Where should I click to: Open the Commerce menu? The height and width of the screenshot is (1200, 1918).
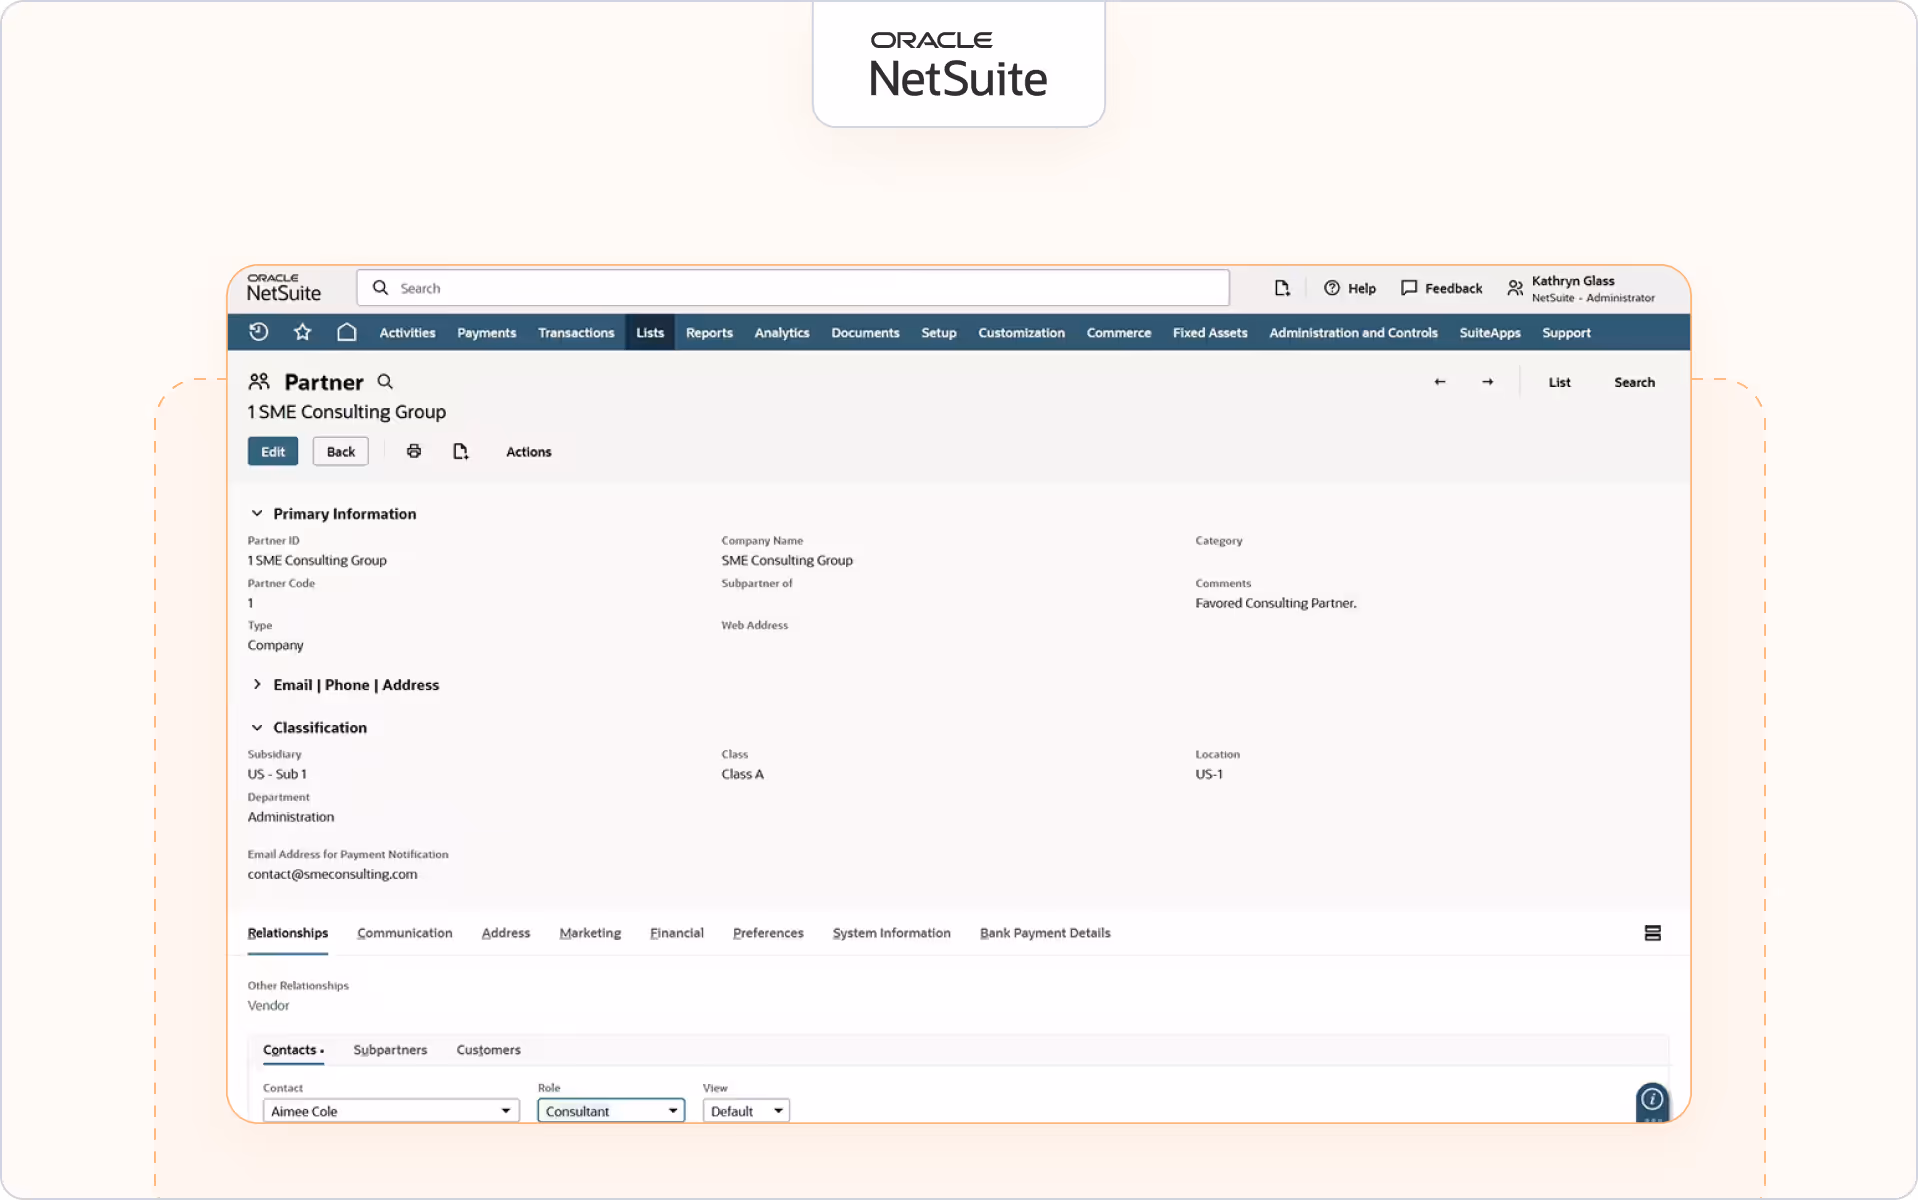click(1119, 333)
